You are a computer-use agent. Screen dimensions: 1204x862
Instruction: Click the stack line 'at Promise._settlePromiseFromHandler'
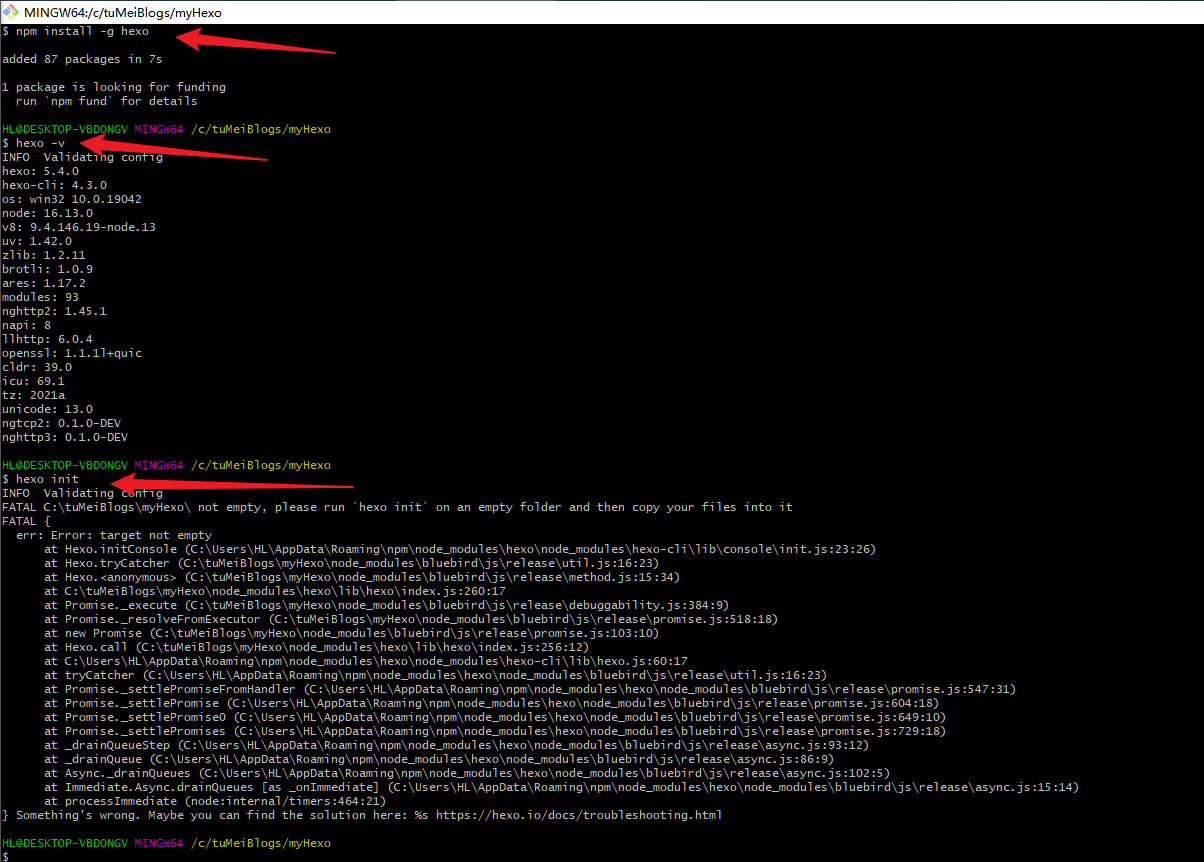(x=530, y=689)
